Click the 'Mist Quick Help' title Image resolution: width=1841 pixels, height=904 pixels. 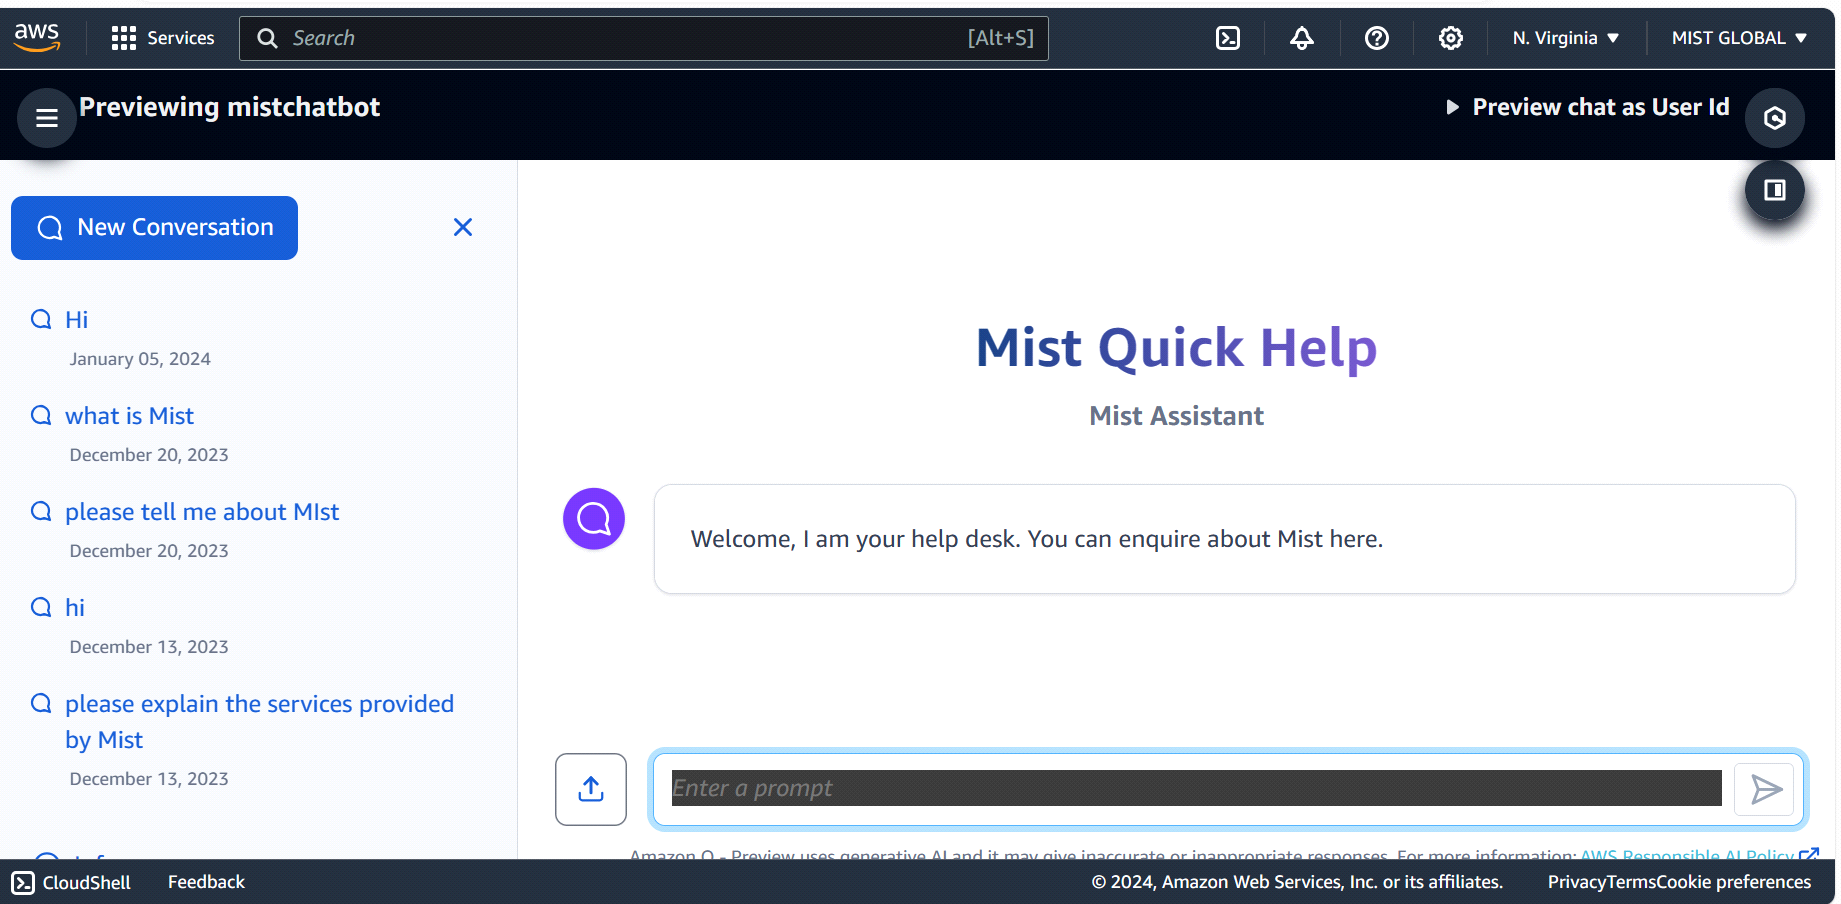[x=1177, y=347]
